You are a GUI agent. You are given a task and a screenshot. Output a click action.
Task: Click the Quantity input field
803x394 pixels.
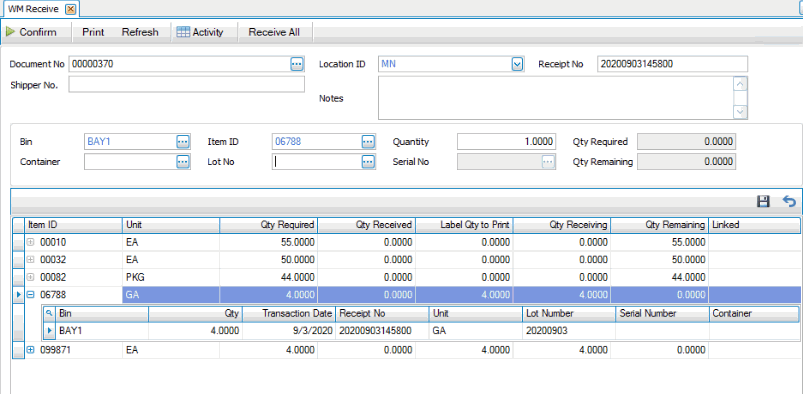(506, 141)
